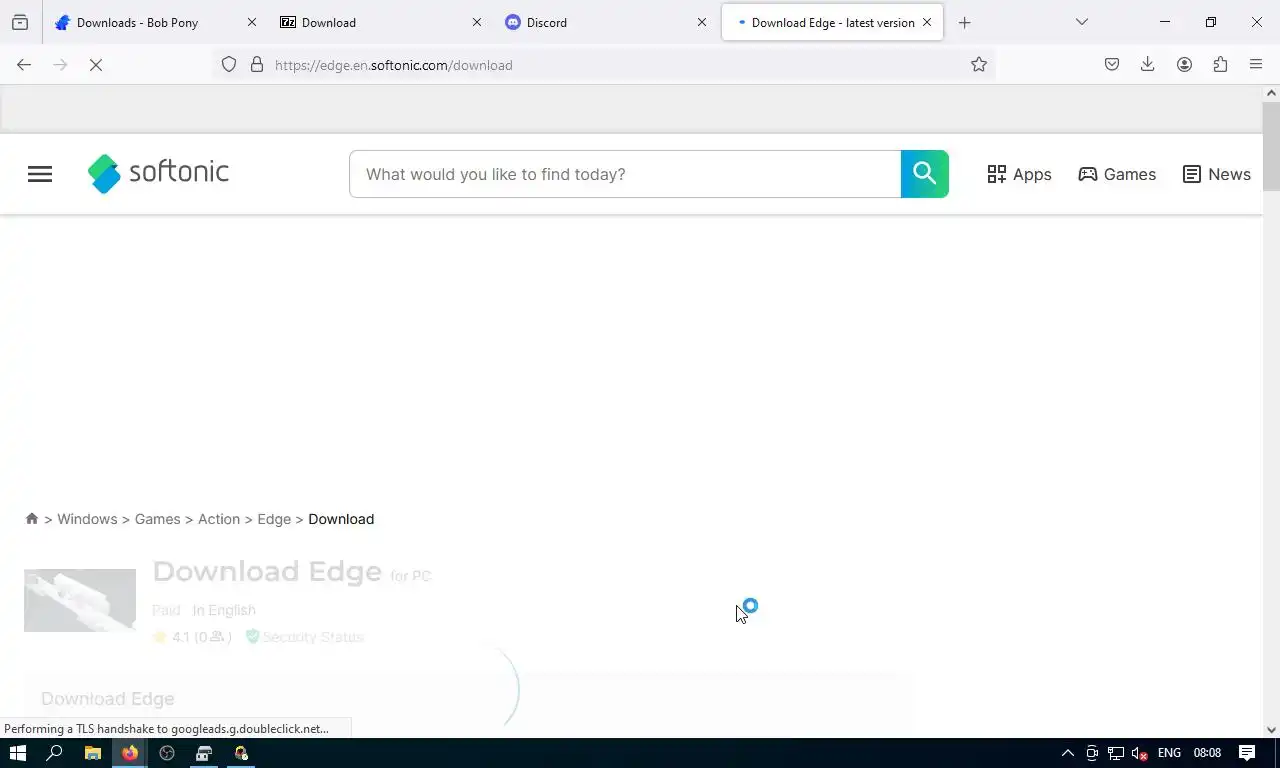This screenshot has height=768, width=1280.
Task: Open a new browser tab
Action: (964, 22)
